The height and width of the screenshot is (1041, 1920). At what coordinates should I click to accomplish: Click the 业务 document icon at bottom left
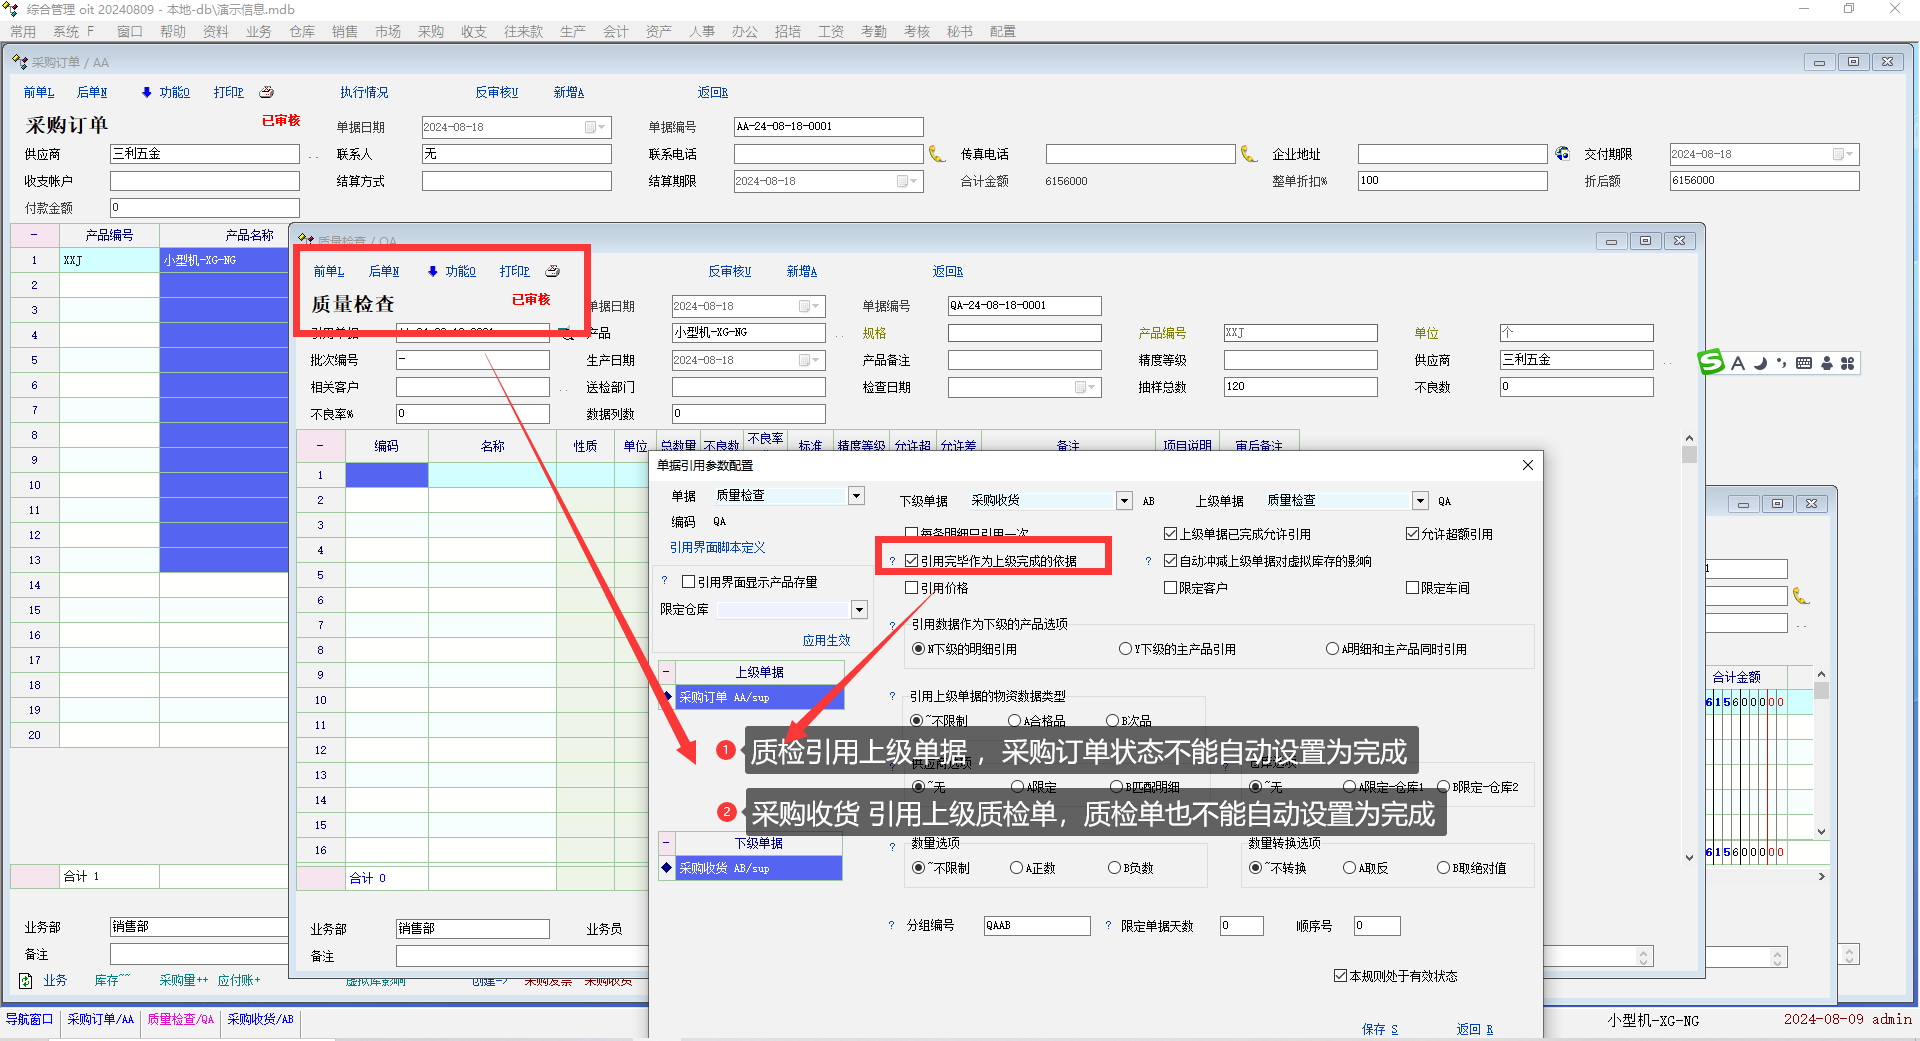click(26, 981)
